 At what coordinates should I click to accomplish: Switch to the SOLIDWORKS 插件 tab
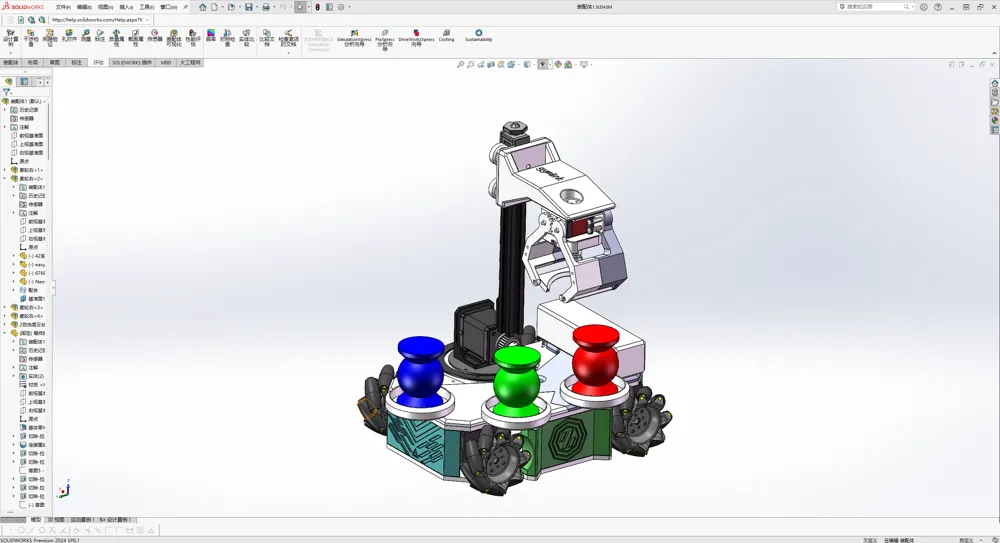132,63
